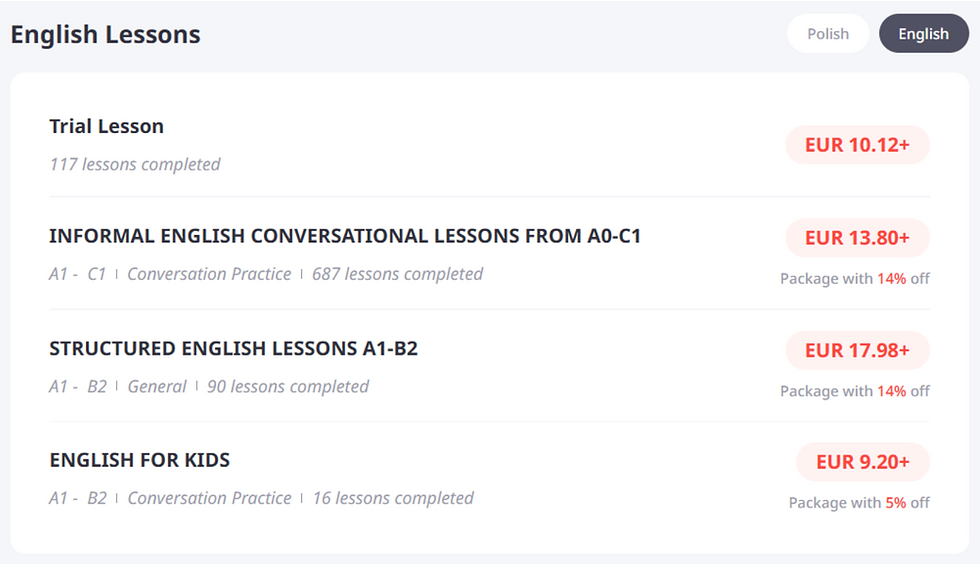Click the 687 lessons completed text
This screenshot has width=980, height=564.
[398, 274]
